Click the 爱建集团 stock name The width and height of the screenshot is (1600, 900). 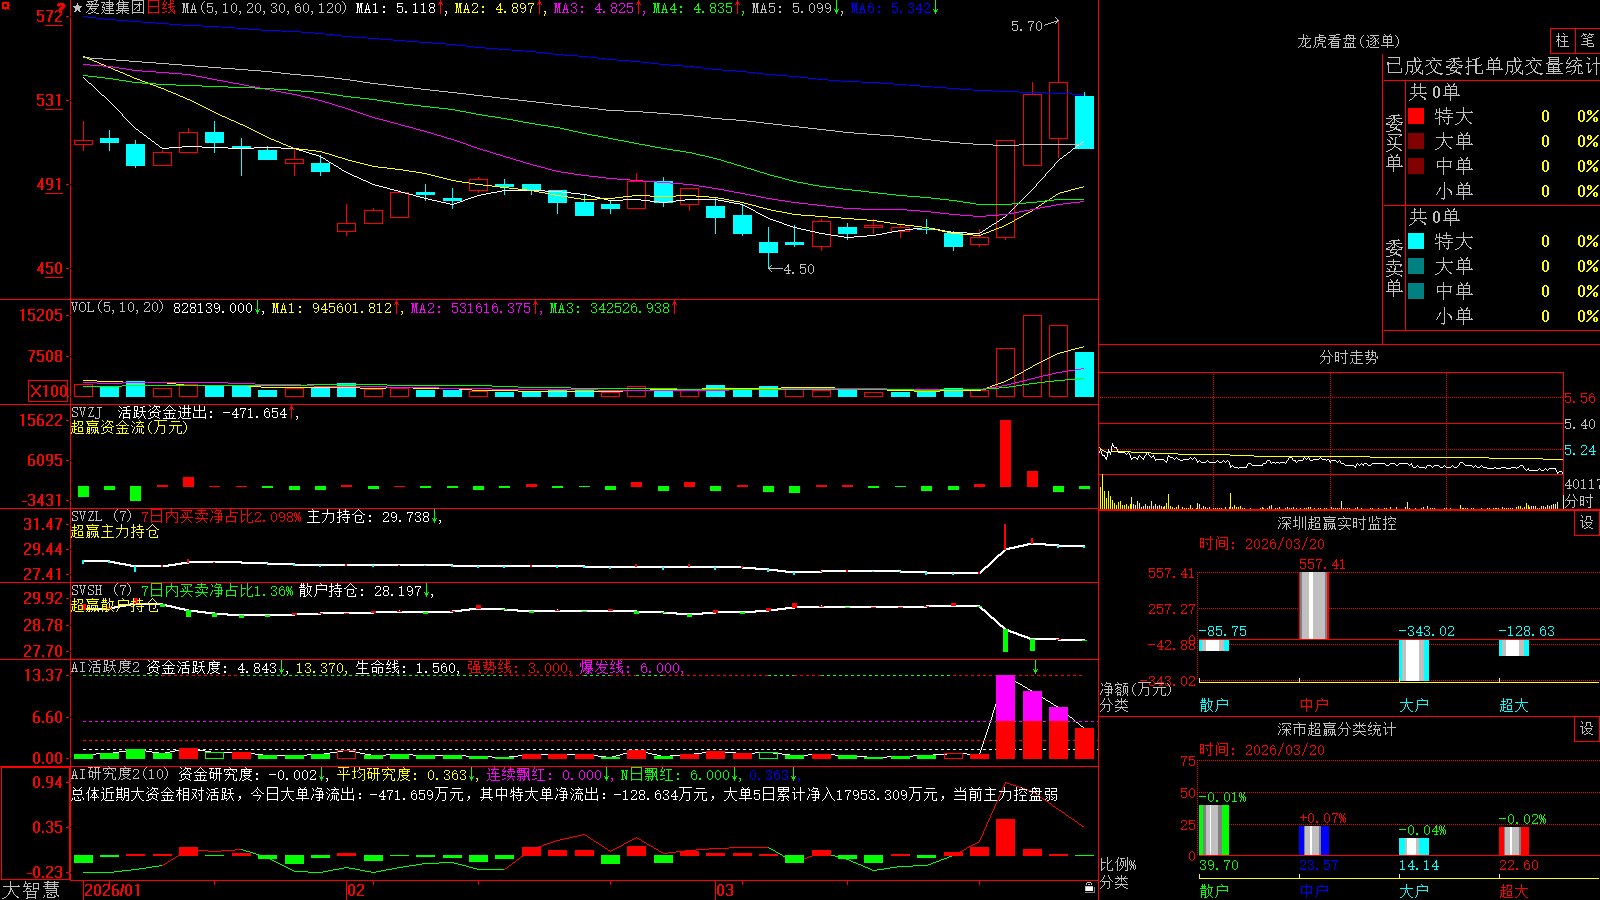(x=115, y=8)
